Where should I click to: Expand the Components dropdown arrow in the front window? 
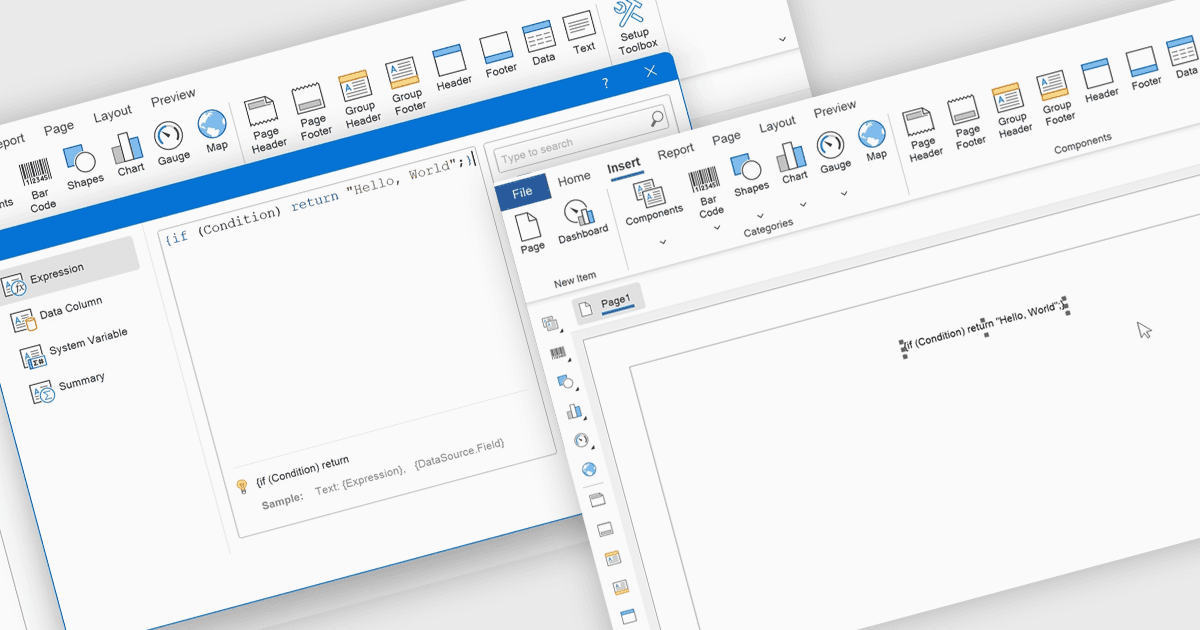tap(662, 242)
